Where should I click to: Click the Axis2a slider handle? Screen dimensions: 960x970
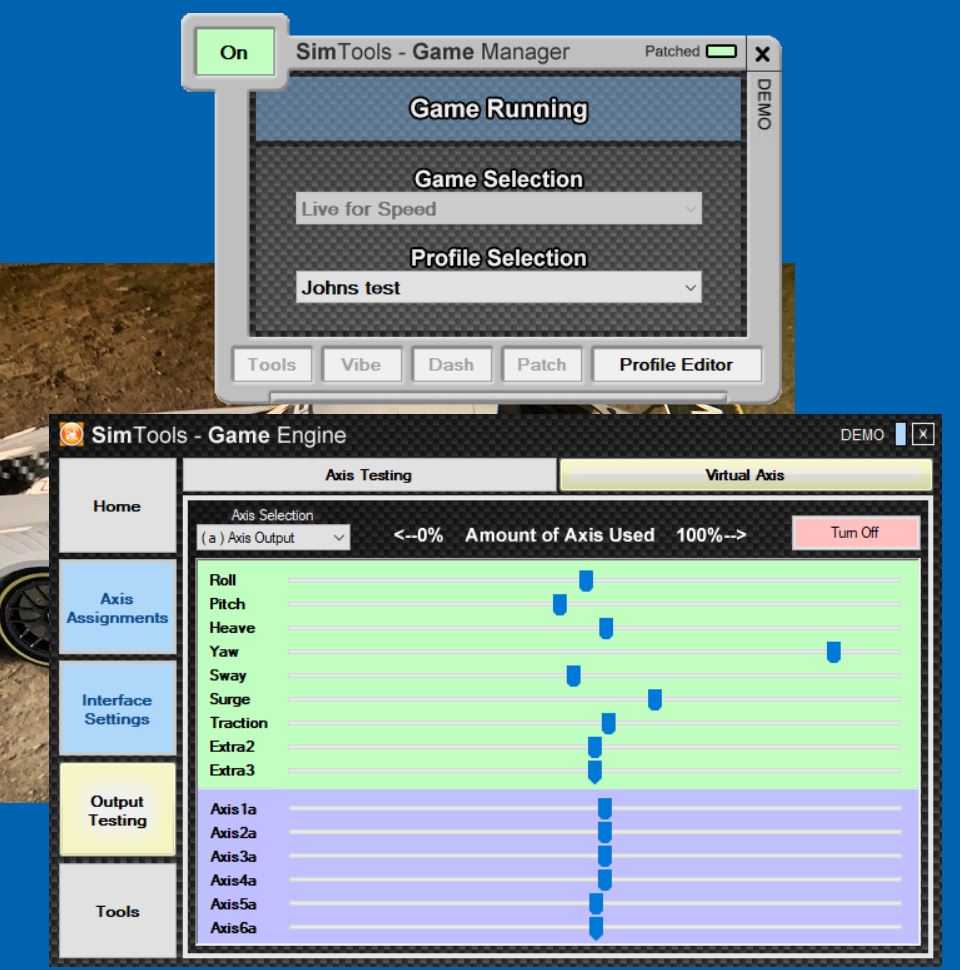(x=605, y=833)
